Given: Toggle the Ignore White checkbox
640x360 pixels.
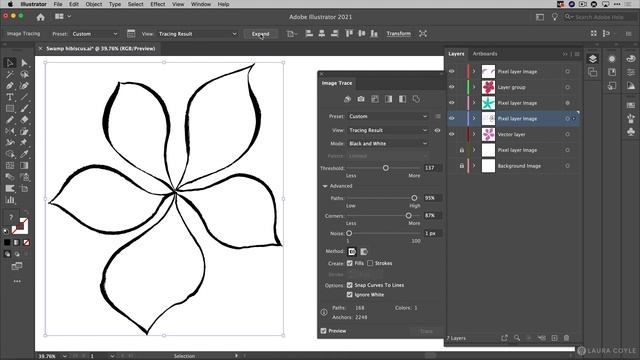Looking at the screenshot, I should [x=349, y=295].
